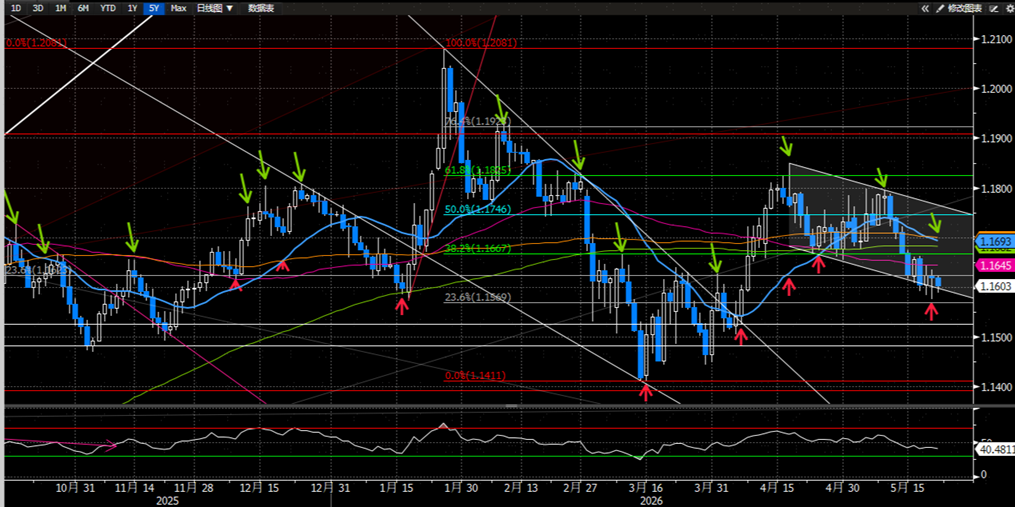Viewport: 1015px width, 507px height.
Task: Click the pencil edit chart icon
Action: 940,8
